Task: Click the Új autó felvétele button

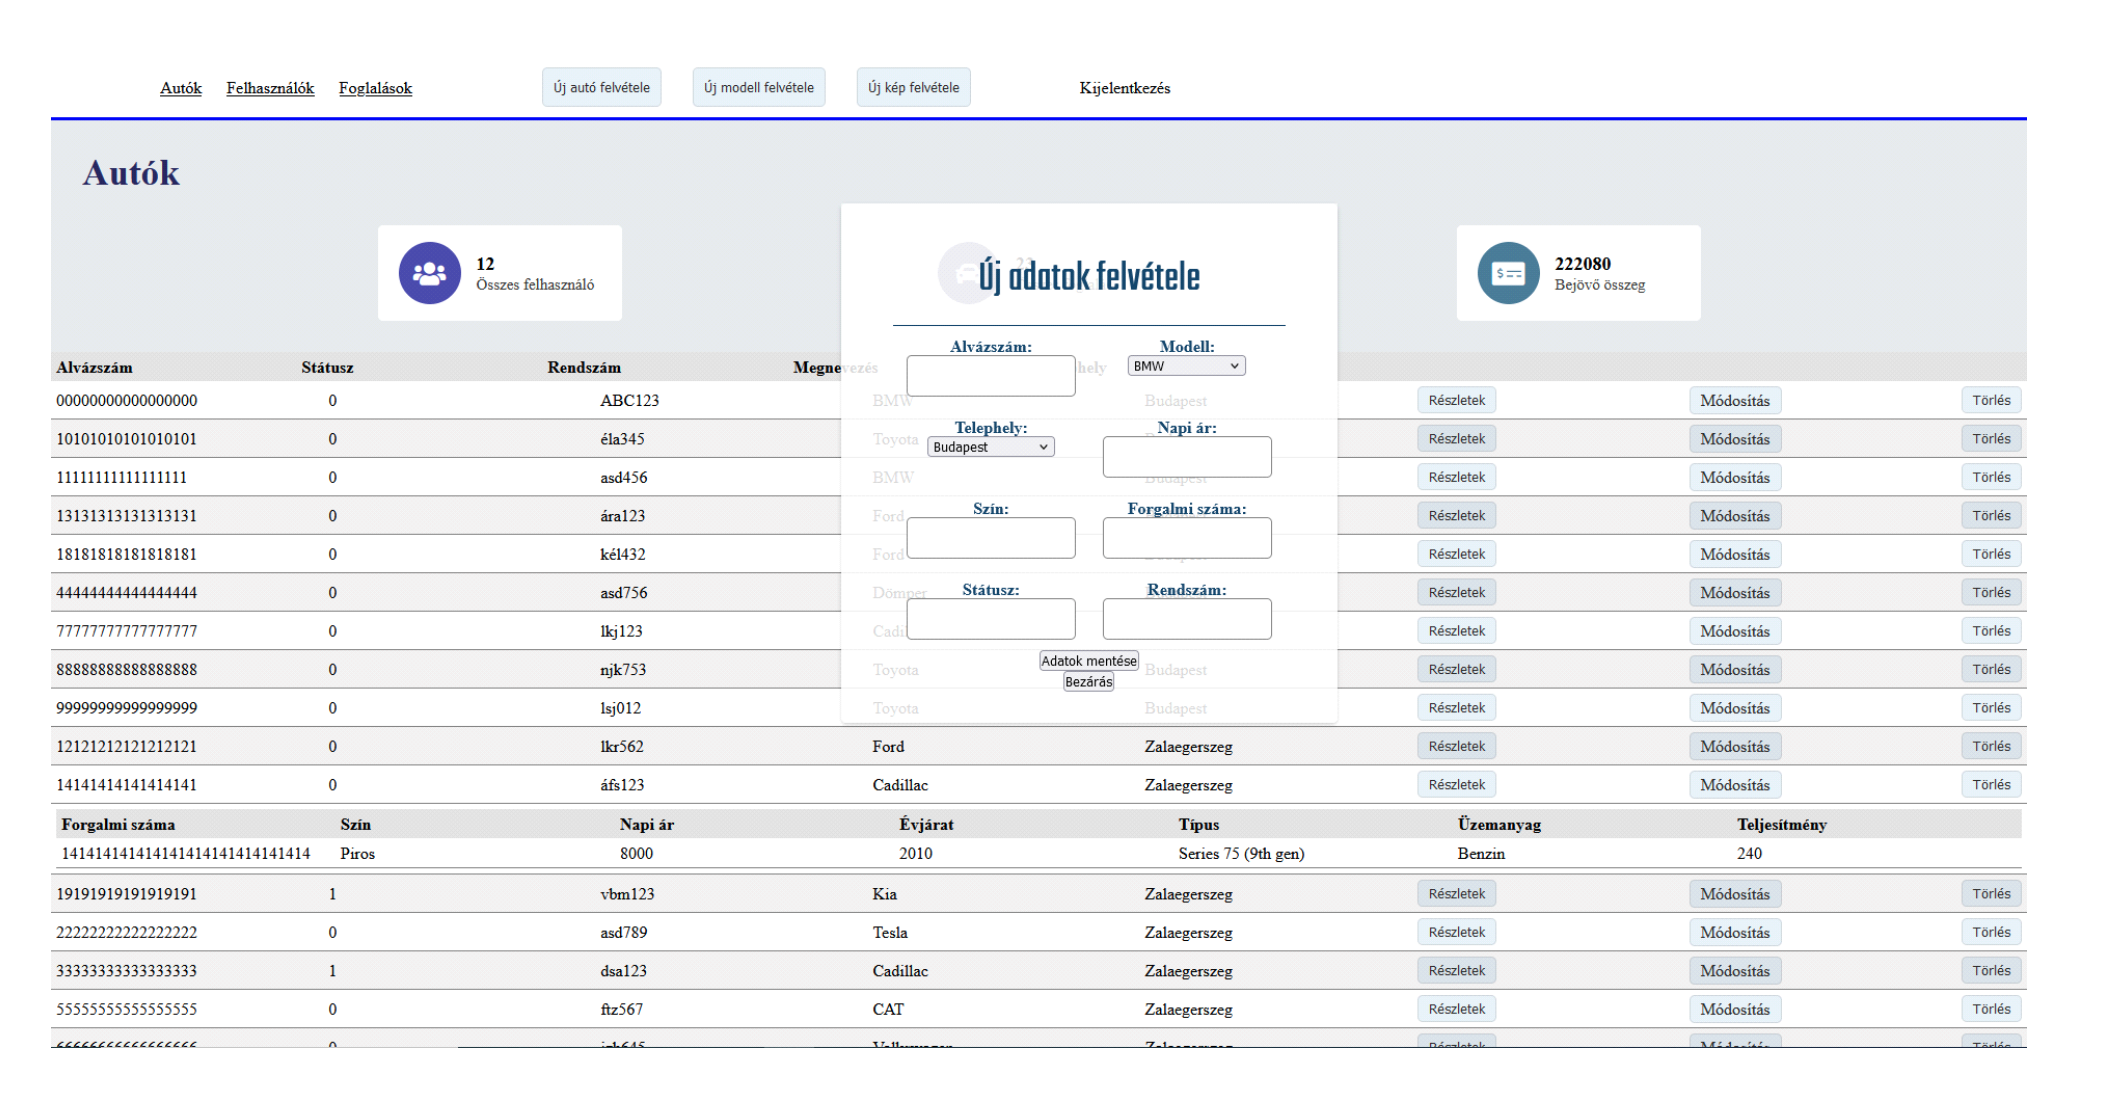Action: point(601,87)
